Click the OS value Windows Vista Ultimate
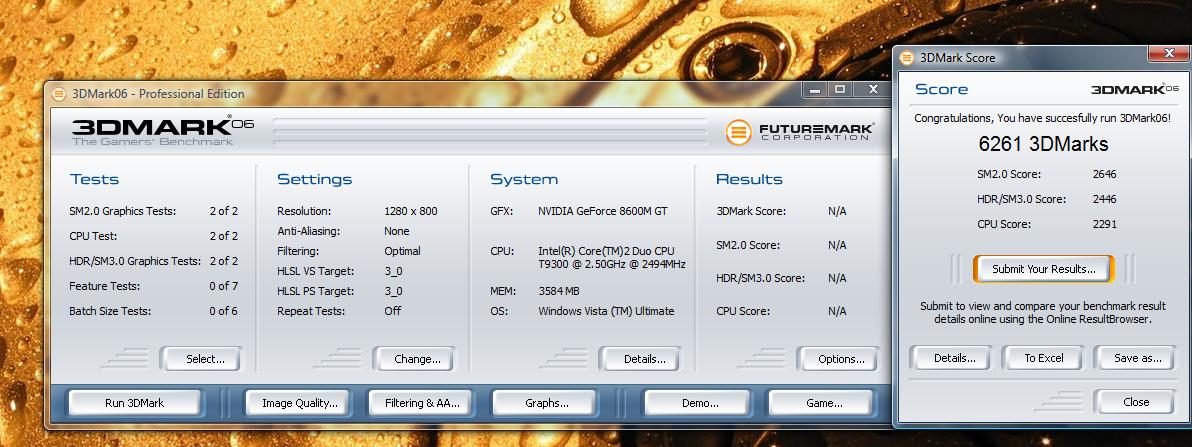 coord(606,311)
